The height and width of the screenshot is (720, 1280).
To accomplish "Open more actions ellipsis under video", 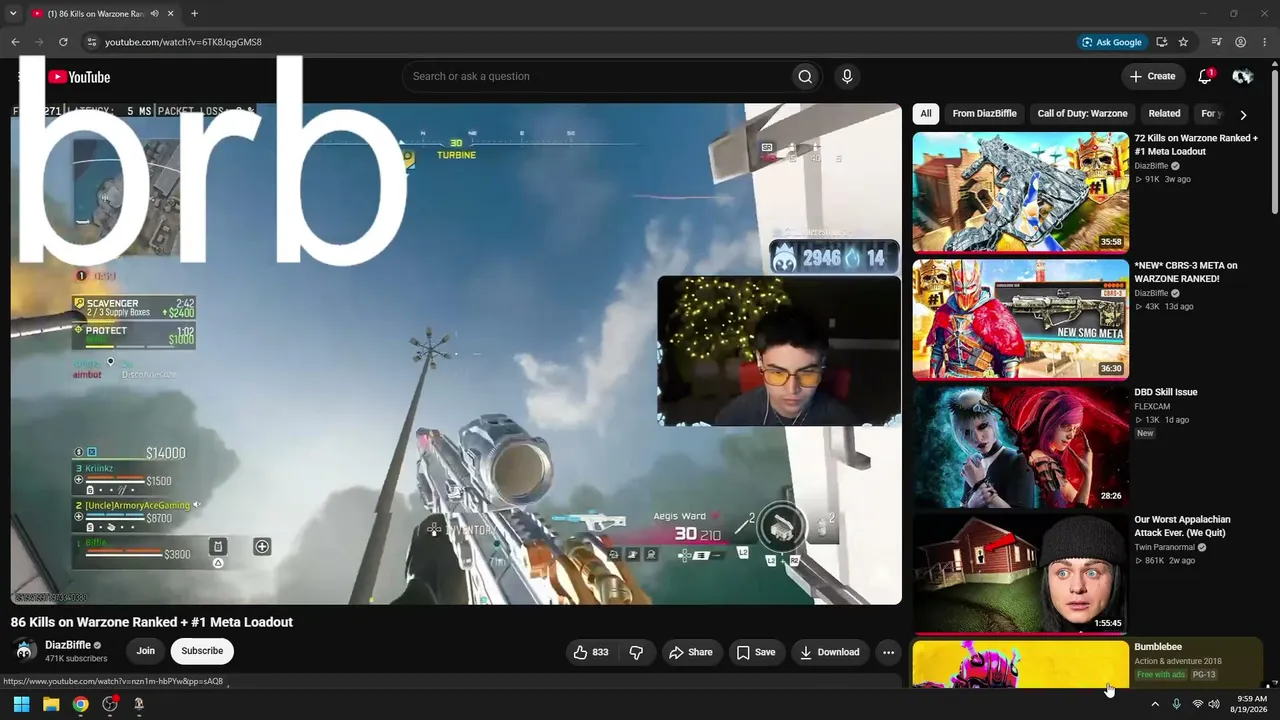I will coord(888,652).
